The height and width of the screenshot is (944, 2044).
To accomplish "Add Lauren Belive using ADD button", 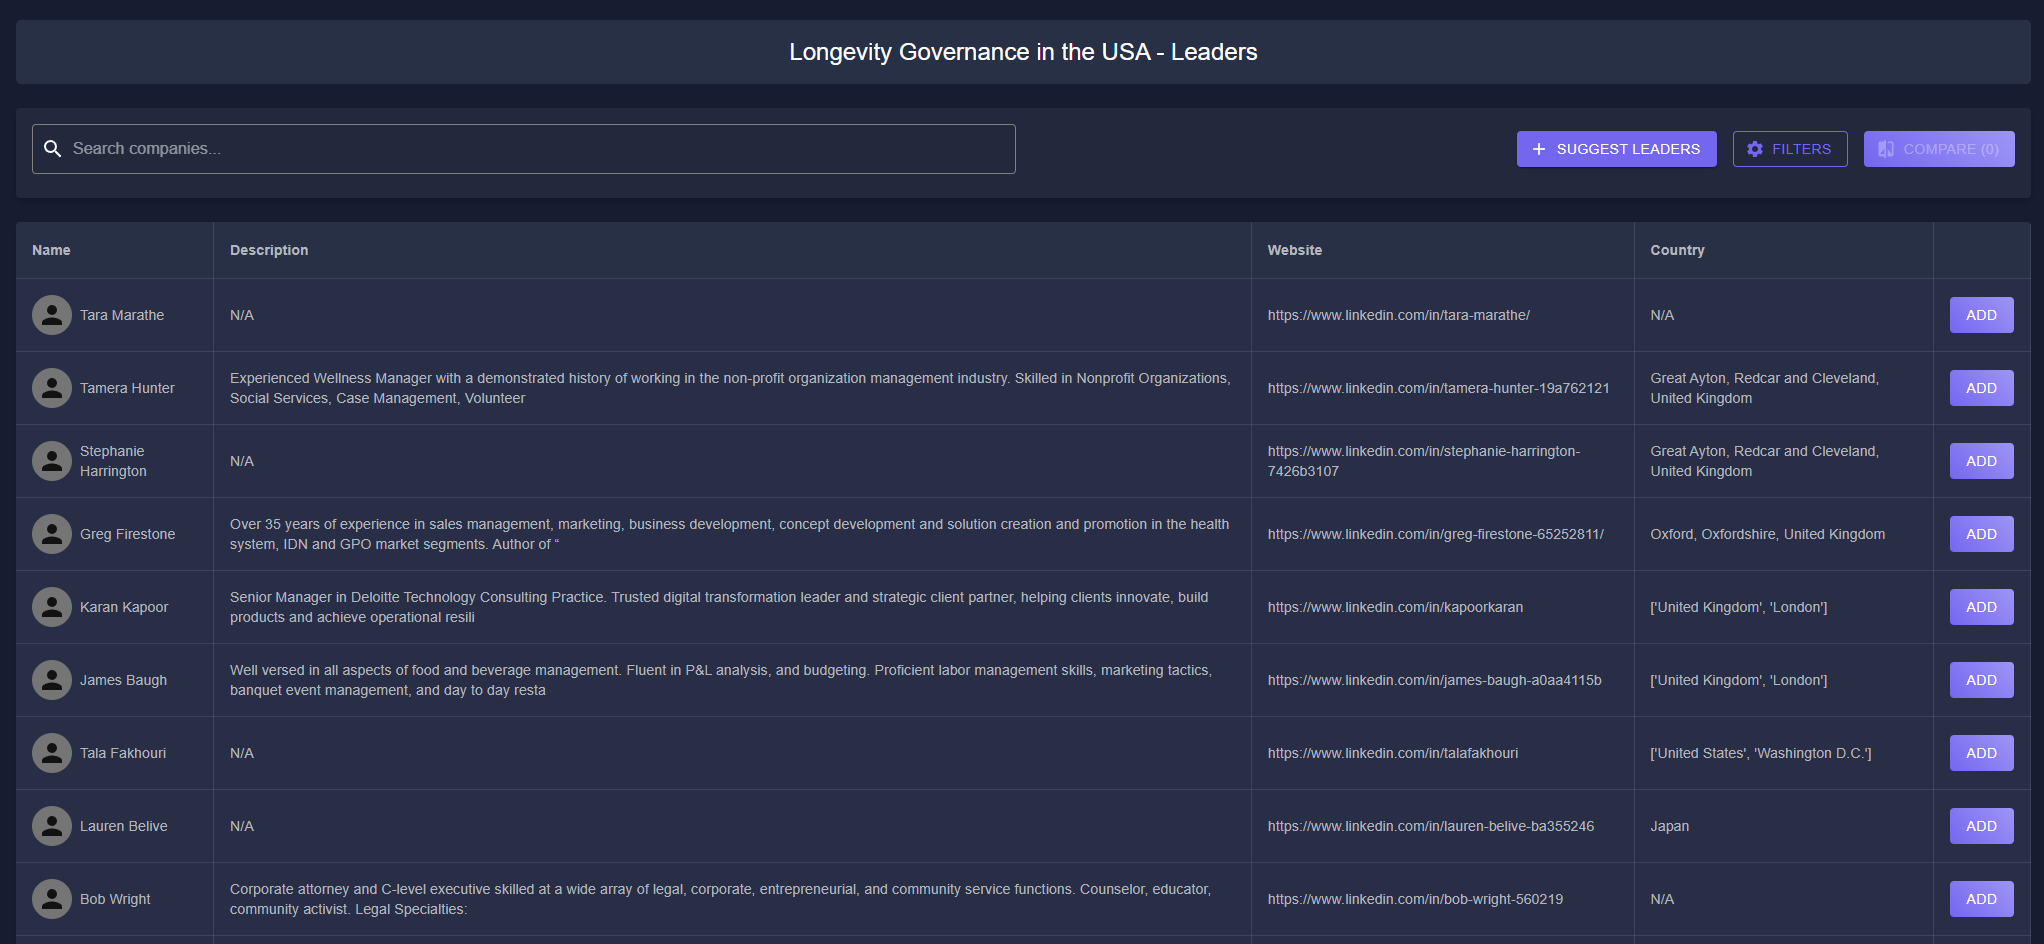I will [x=1981, y=826].
